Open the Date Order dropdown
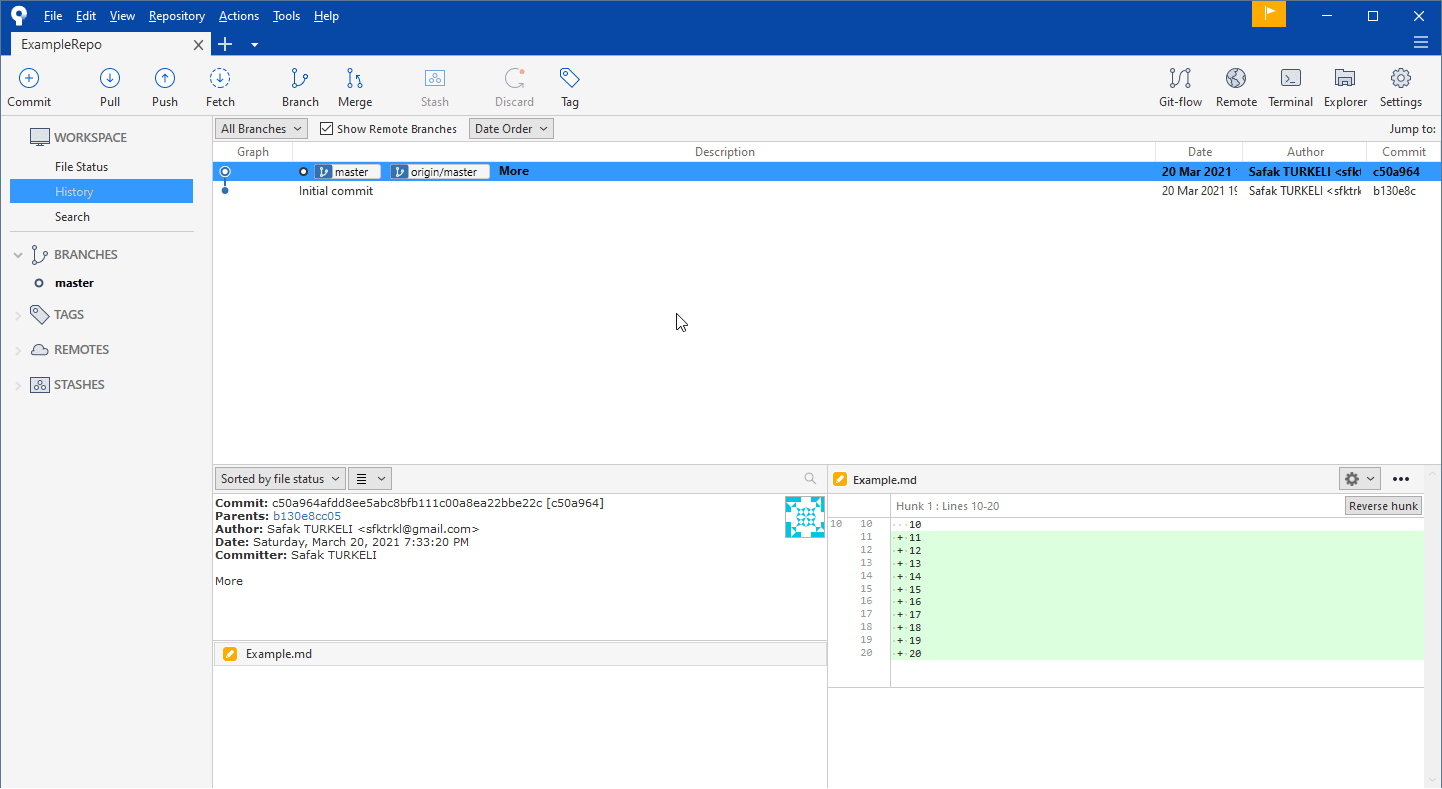Viewport: 1442px width, 789px height. (511, 129)
